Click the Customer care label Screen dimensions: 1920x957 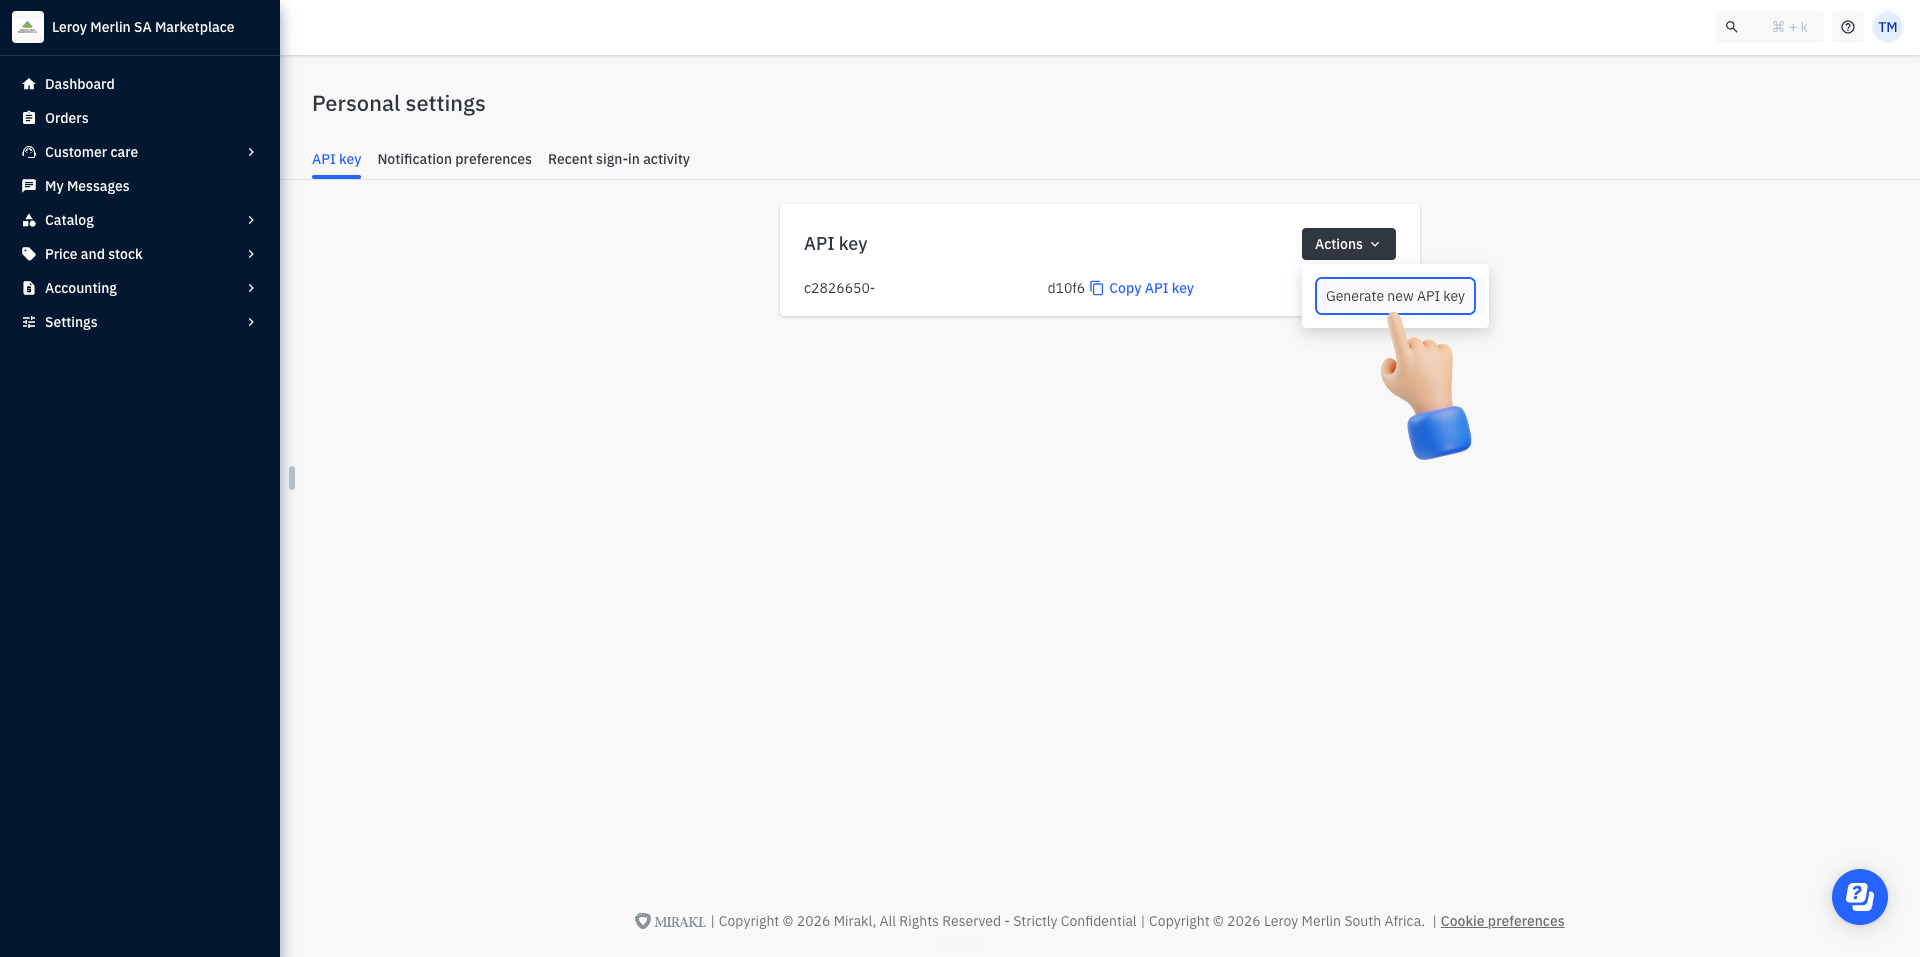[x=91, y=152]
